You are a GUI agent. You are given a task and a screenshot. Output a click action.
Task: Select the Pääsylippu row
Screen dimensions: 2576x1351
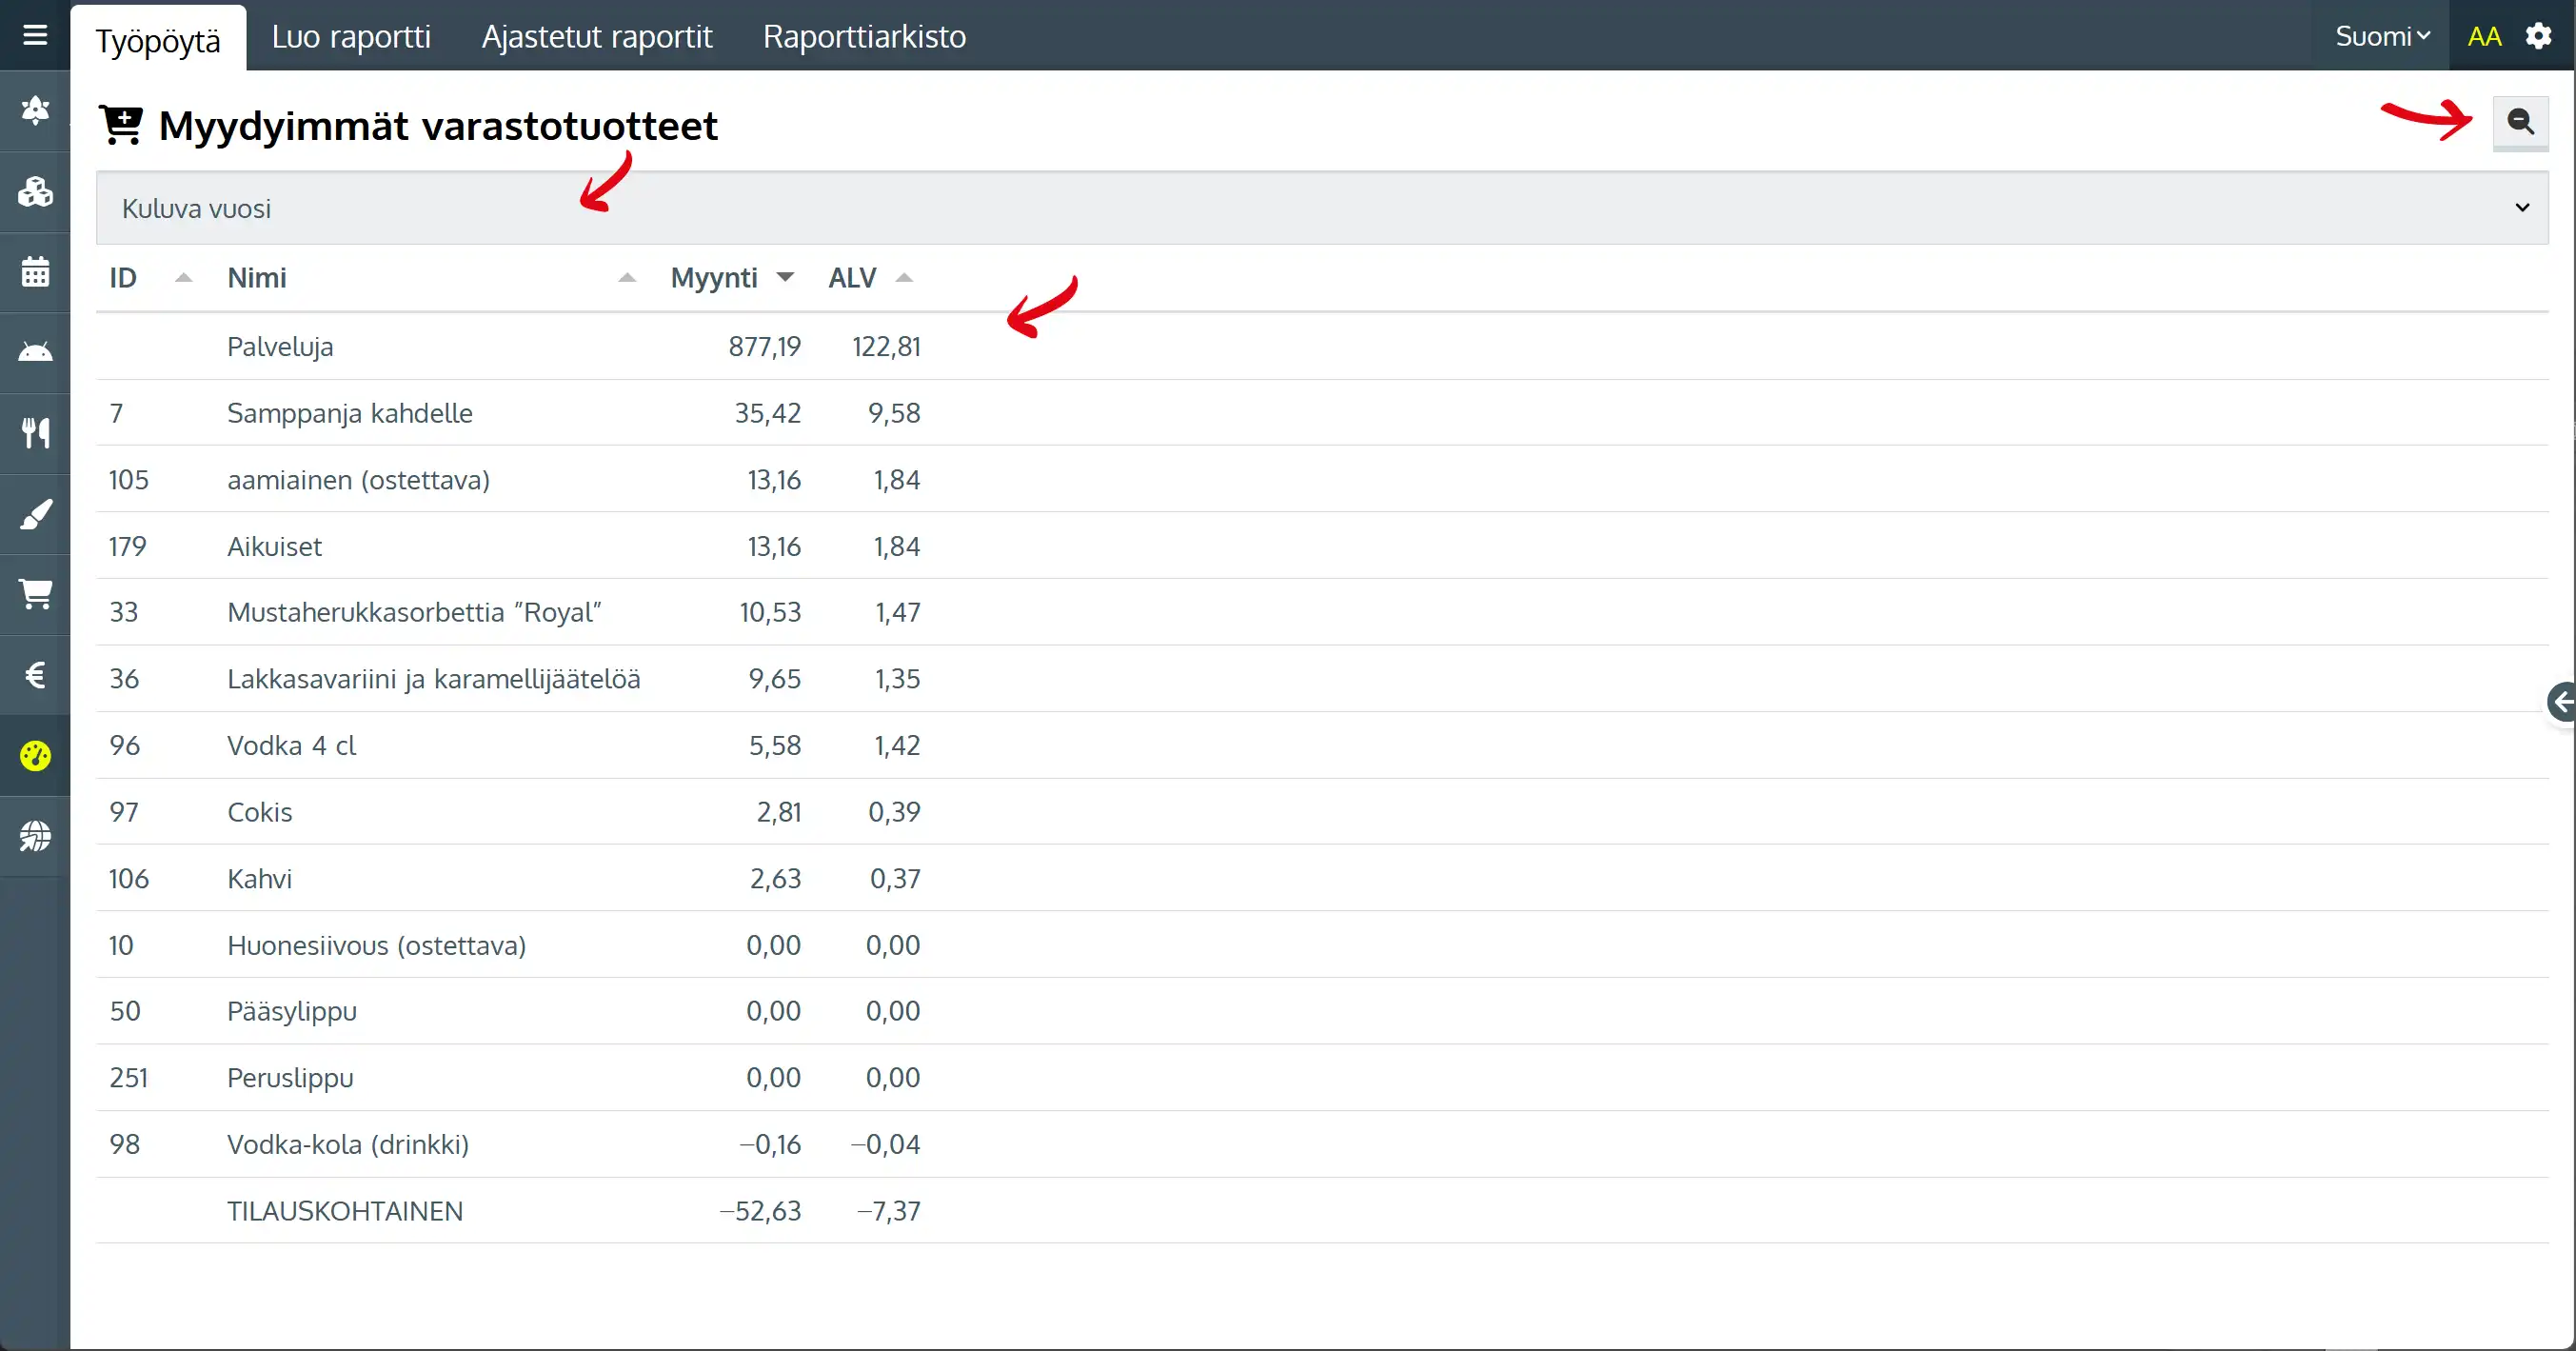pos(1322,1011)
